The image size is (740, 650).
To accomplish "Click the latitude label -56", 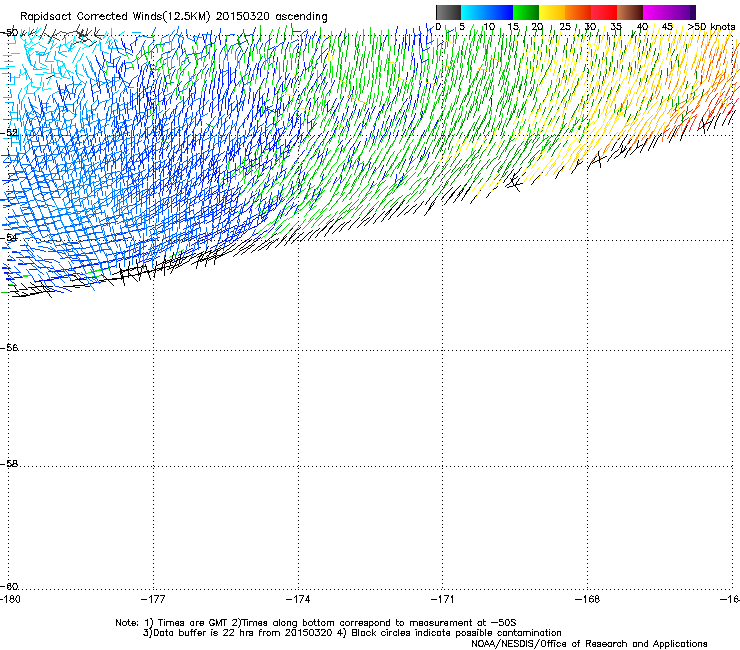I will pyautogui.click(x=9, y=348).
